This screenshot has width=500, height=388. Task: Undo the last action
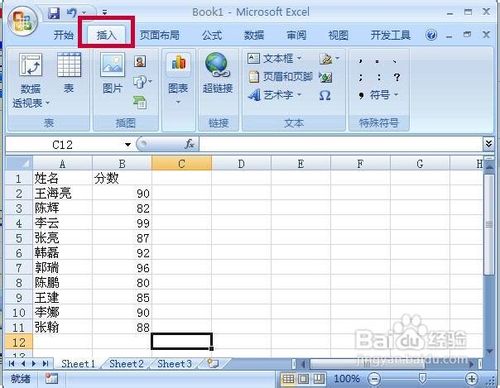(72, 13)
